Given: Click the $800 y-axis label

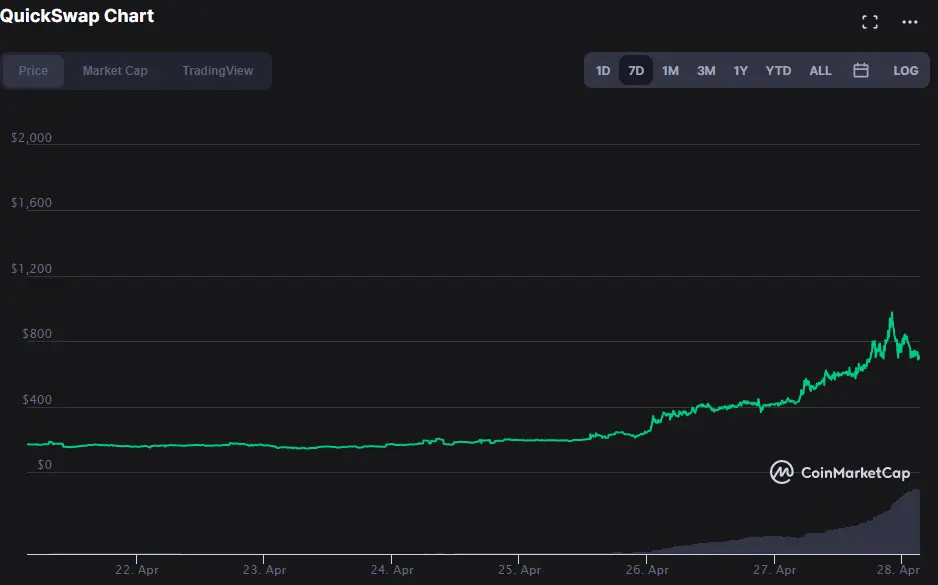Looking at the screenshot, I should (37, 334).
